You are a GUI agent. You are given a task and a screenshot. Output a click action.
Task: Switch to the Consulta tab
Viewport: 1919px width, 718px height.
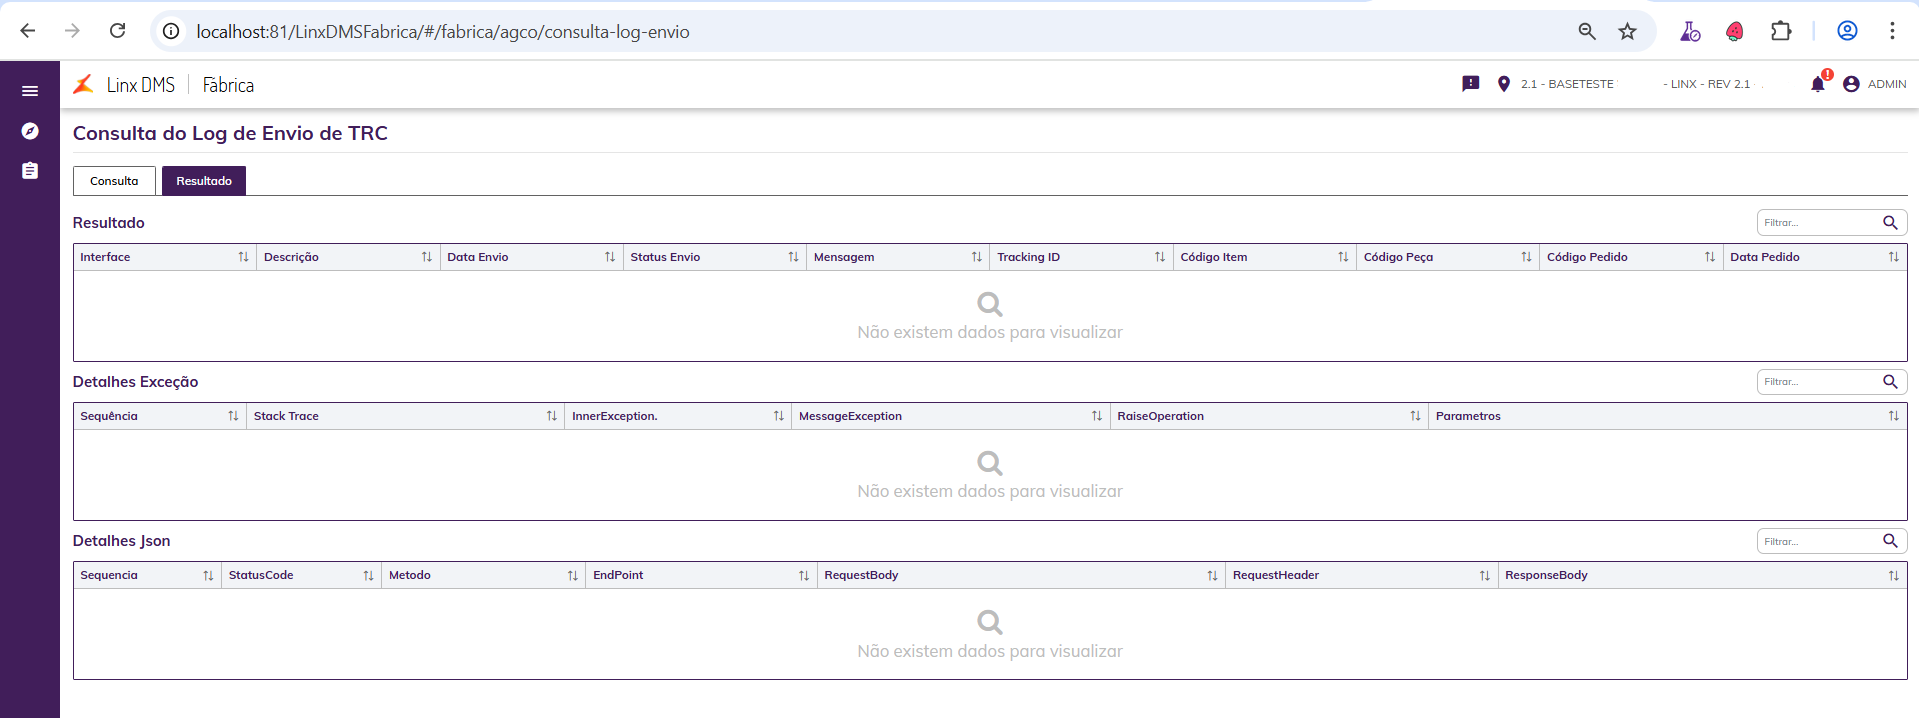pos(114,181)
